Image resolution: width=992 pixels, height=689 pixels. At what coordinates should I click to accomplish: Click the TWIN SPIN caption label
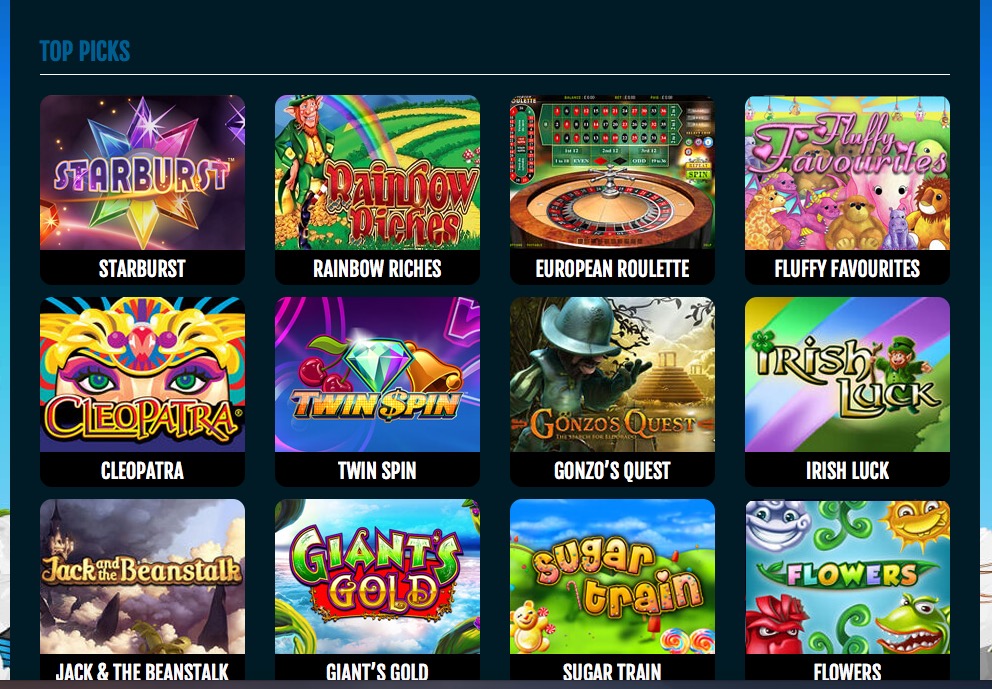pos(377,471)
